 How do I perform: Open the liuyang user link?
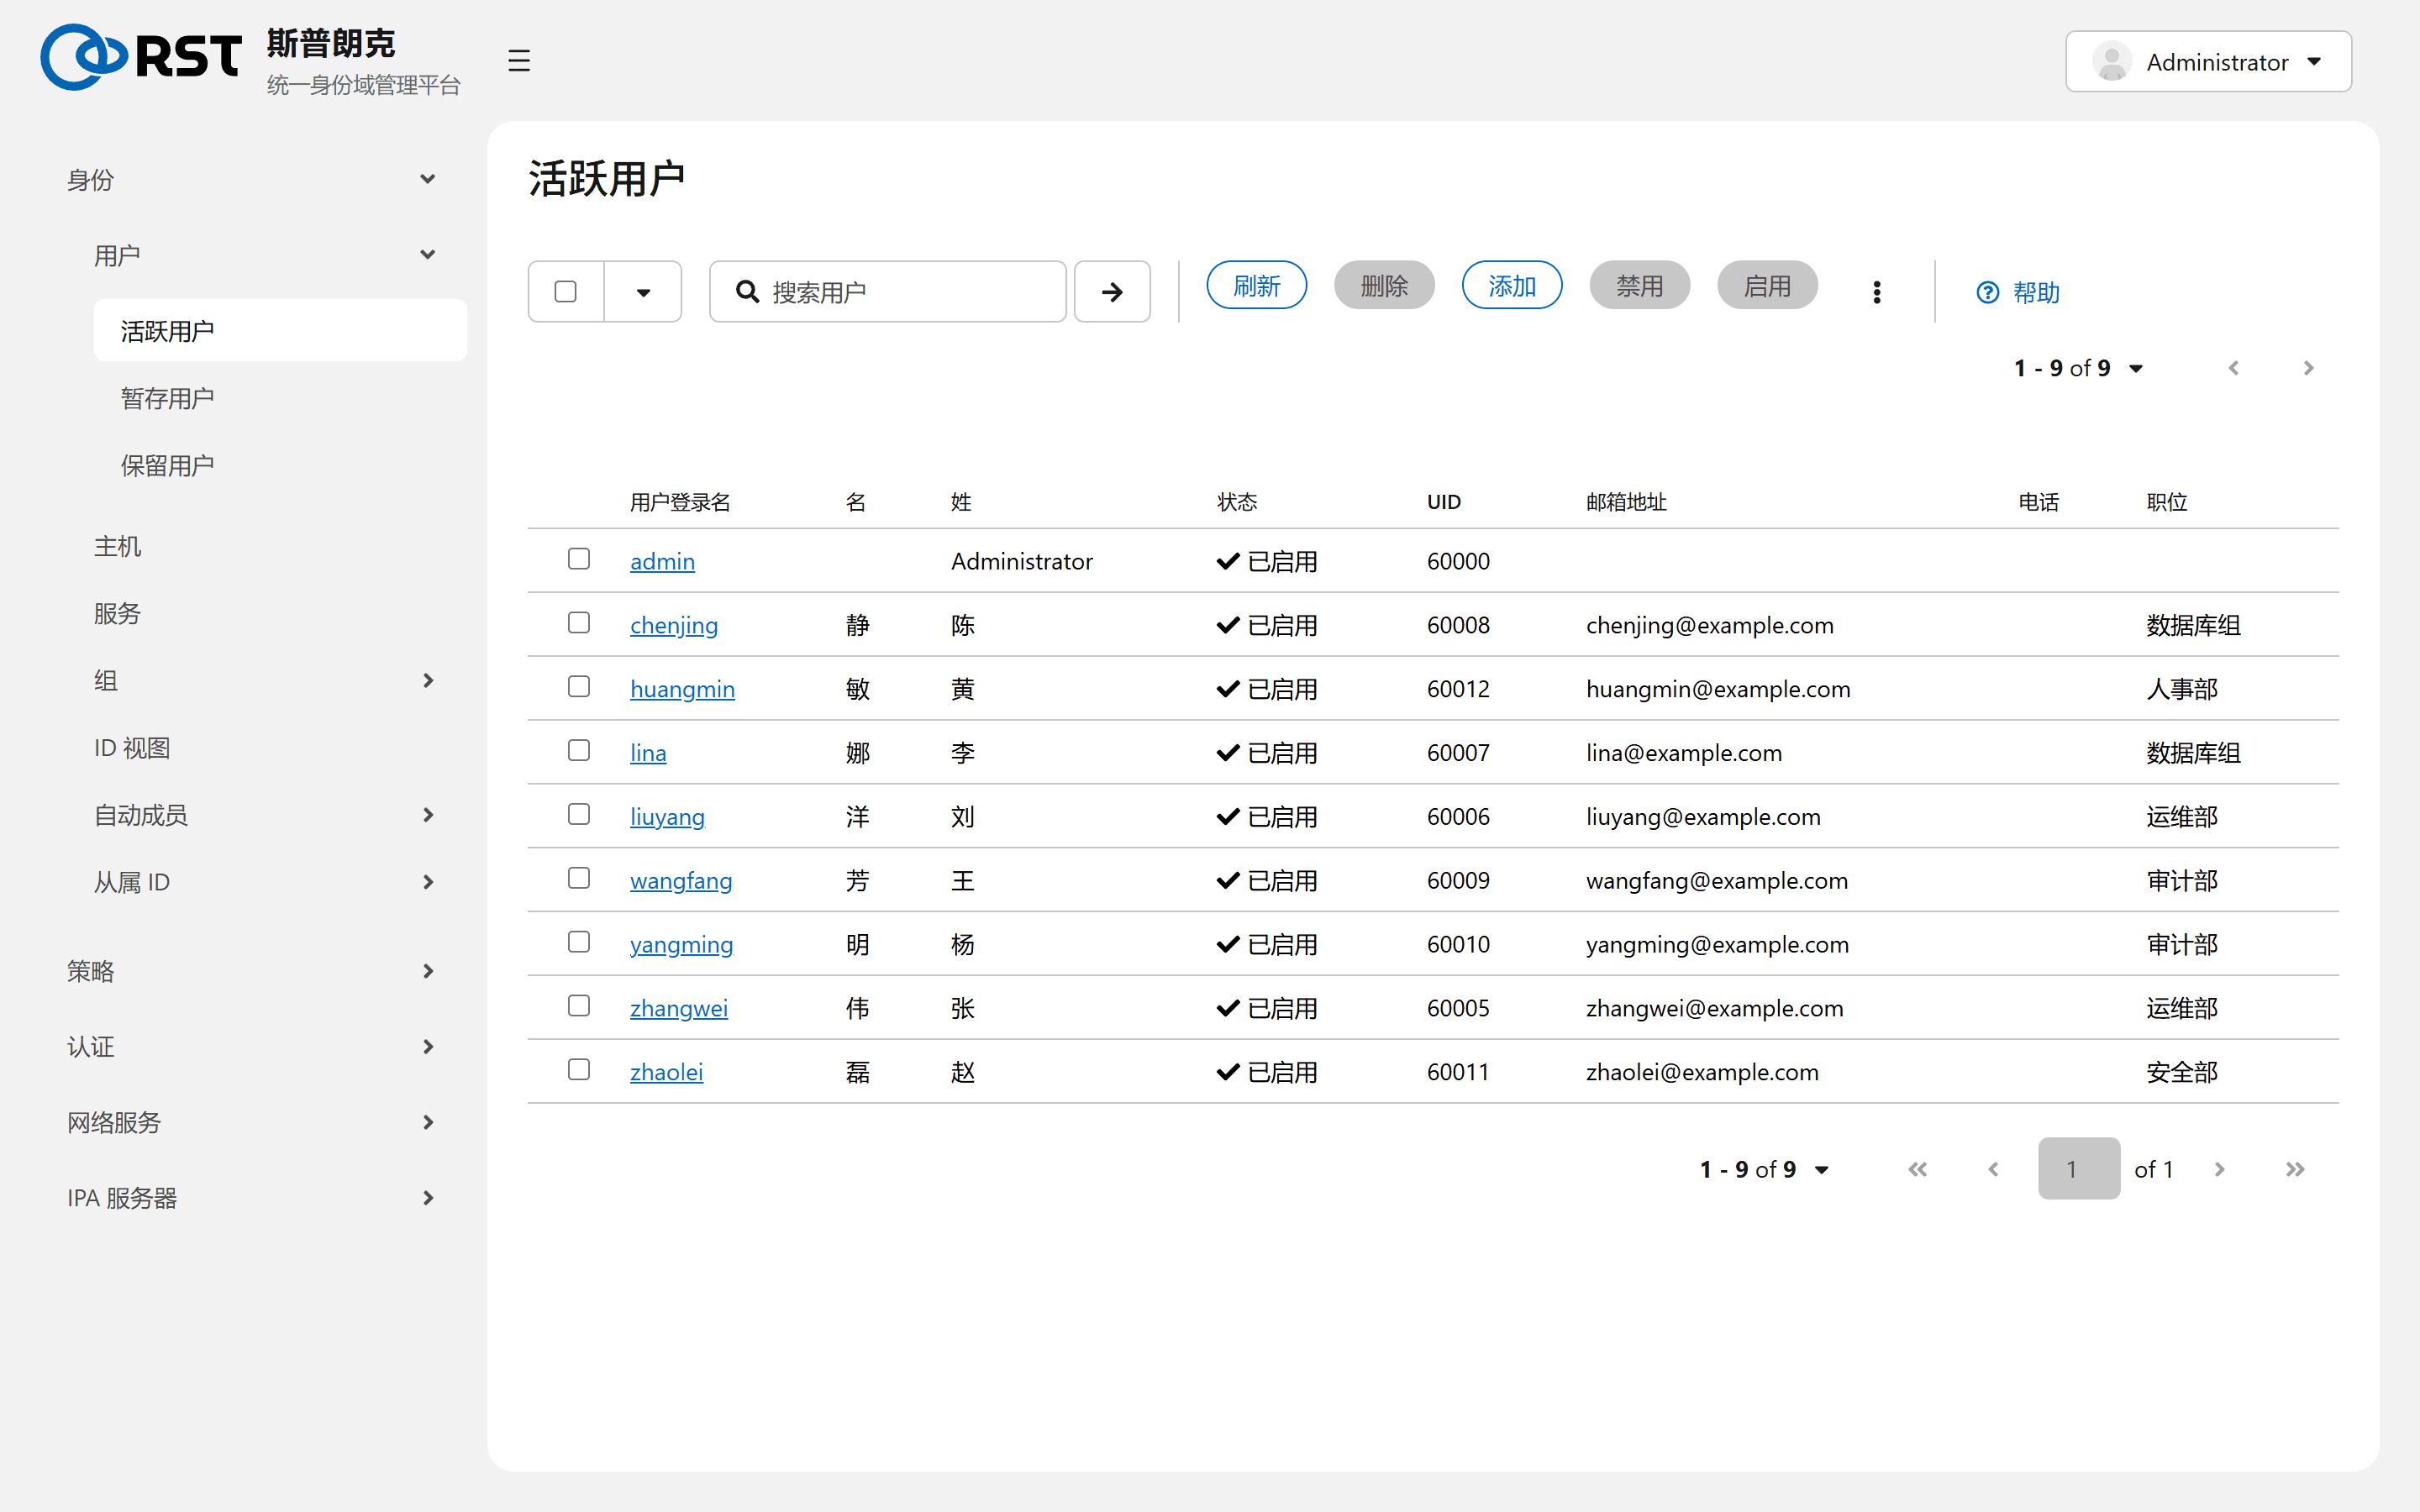667,817
